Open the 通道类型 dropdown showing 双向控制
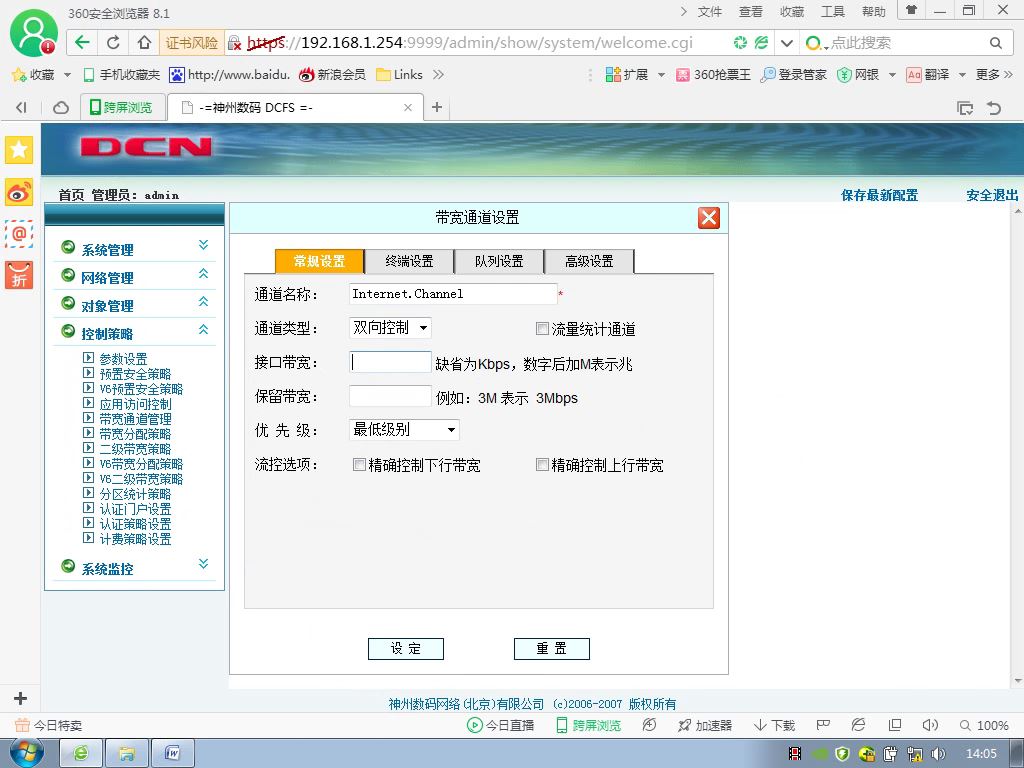 pyautogui.click(x=391, y=327)
